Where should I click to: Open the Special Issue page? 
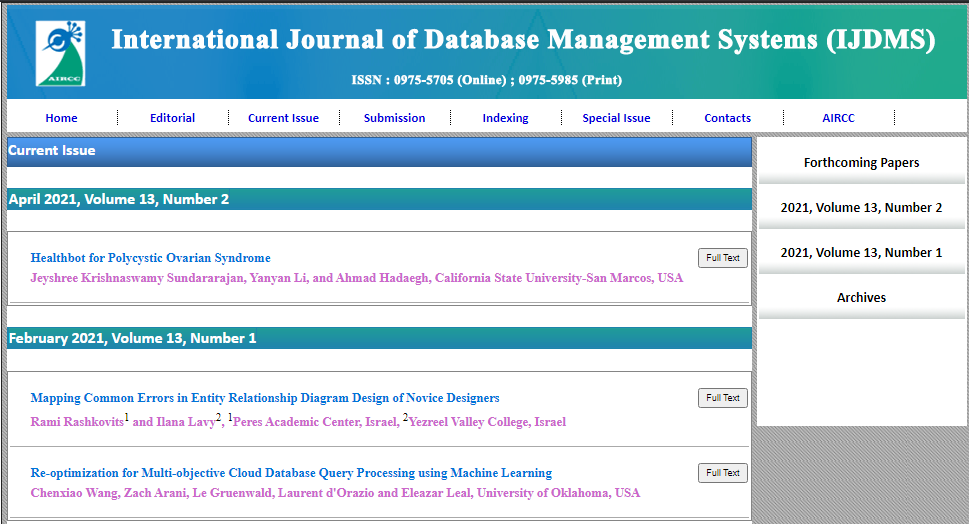[616, 118]
